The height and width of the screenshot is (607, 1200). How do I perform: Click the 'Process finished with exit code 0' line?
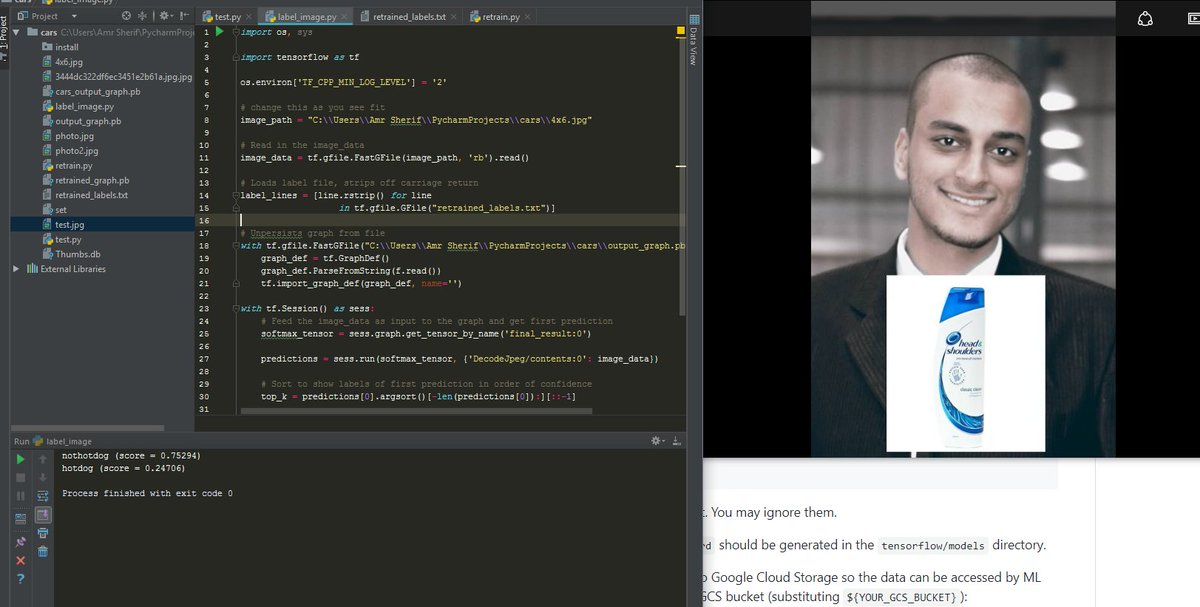(x=147, y=494)
